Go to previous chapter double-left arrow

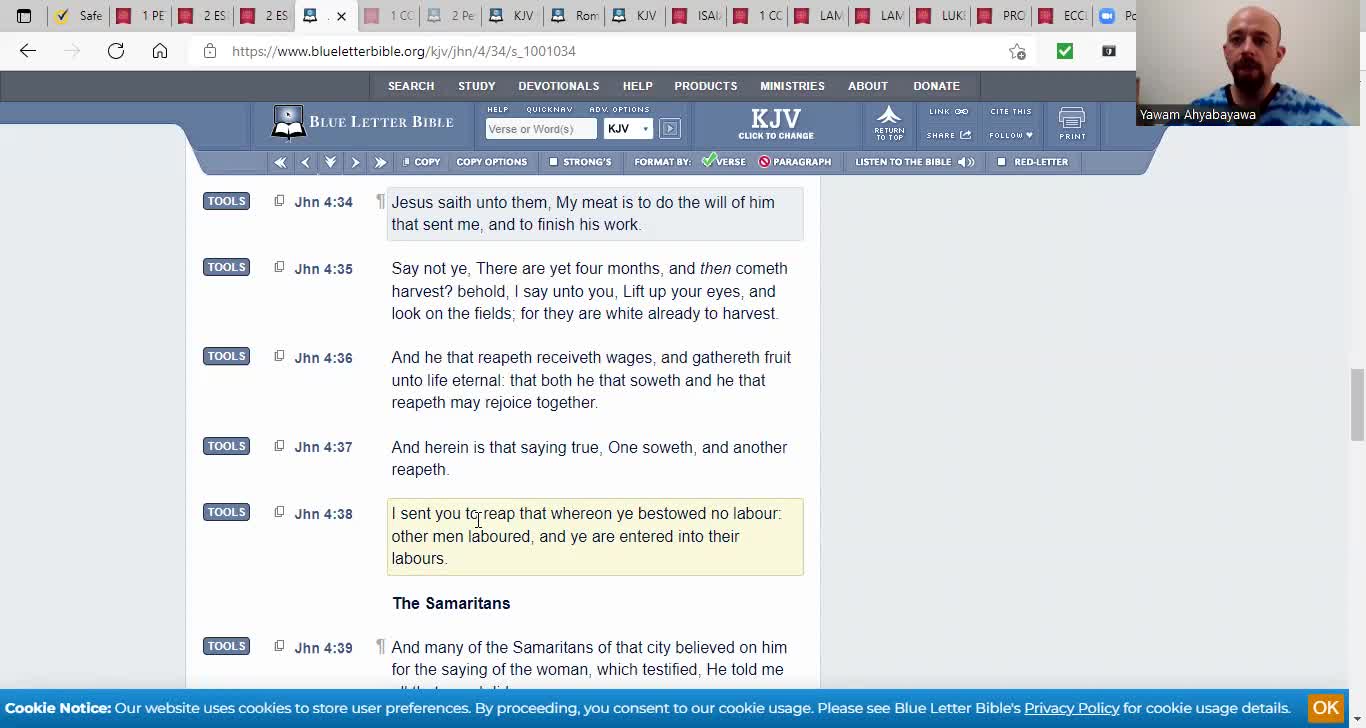(x=280, y=162)
